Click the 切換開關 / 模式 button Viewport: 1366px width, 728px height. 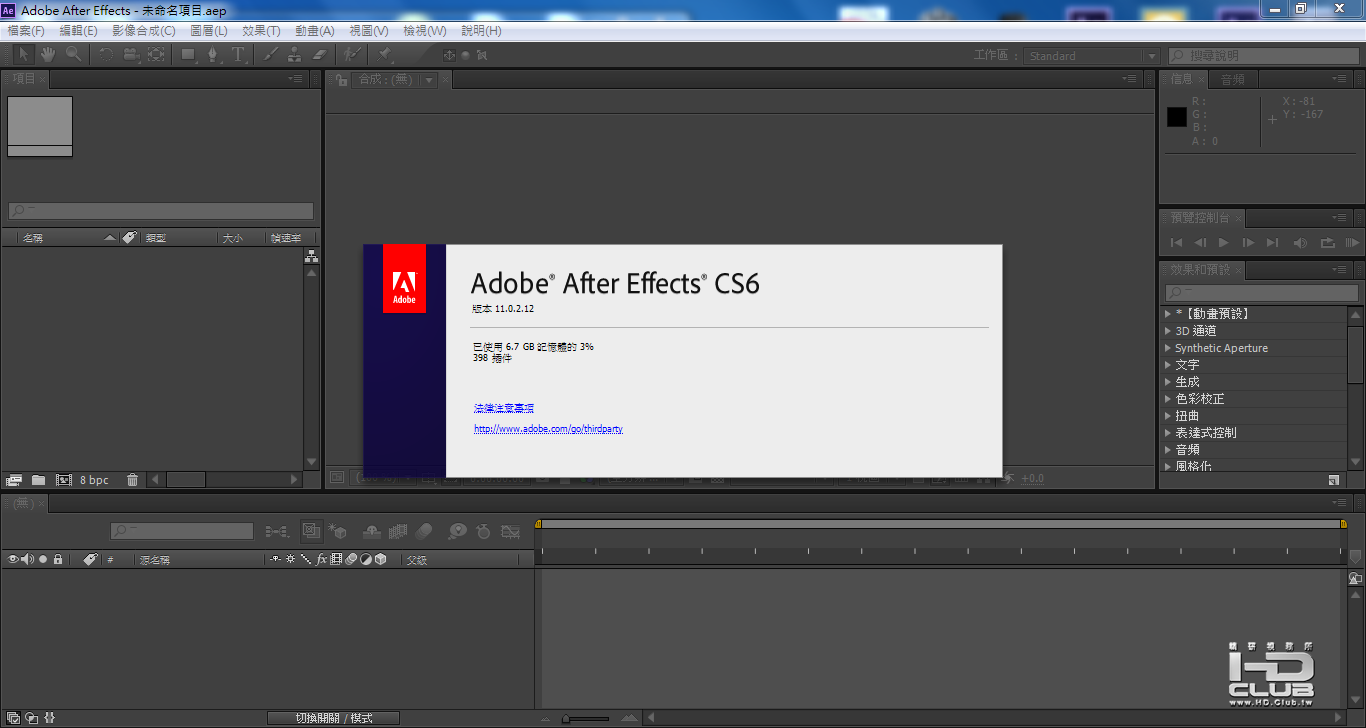pyautogui.click(x=334, y=718)
